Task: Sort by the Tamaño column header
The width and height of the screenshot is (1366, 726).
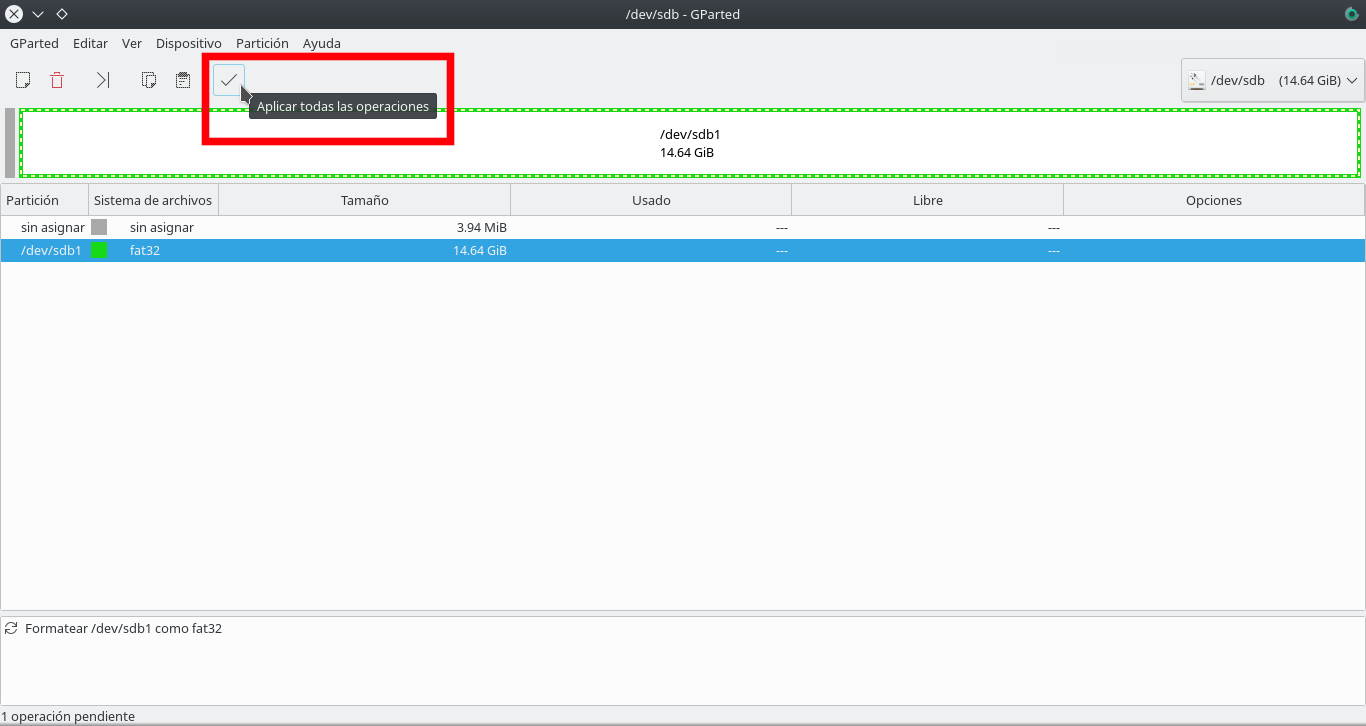Action: click(x=365, y=200)
